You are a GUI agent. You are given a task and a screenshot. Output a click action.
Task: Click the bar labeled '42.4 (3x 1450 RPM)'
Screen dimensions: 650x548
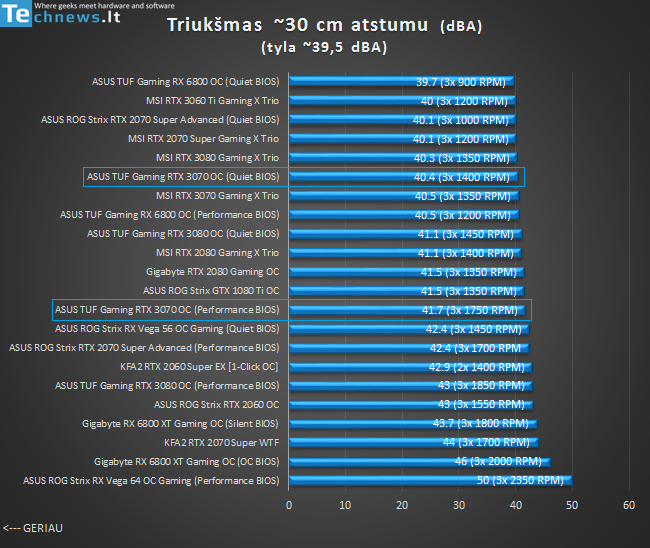coord(409,329)
